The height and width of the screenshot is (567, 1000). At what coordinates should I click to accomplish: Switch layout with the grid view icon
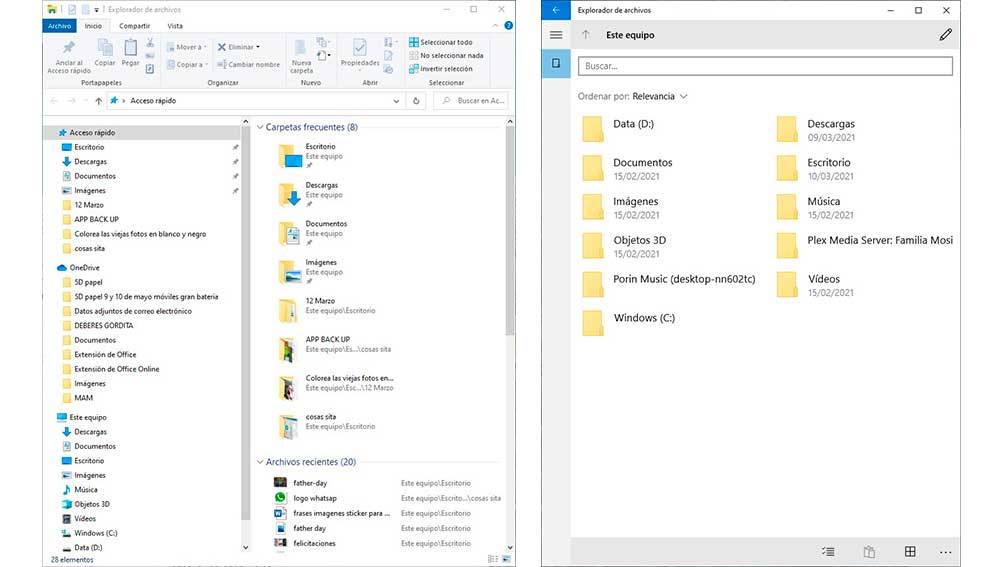tap(910, 551)
